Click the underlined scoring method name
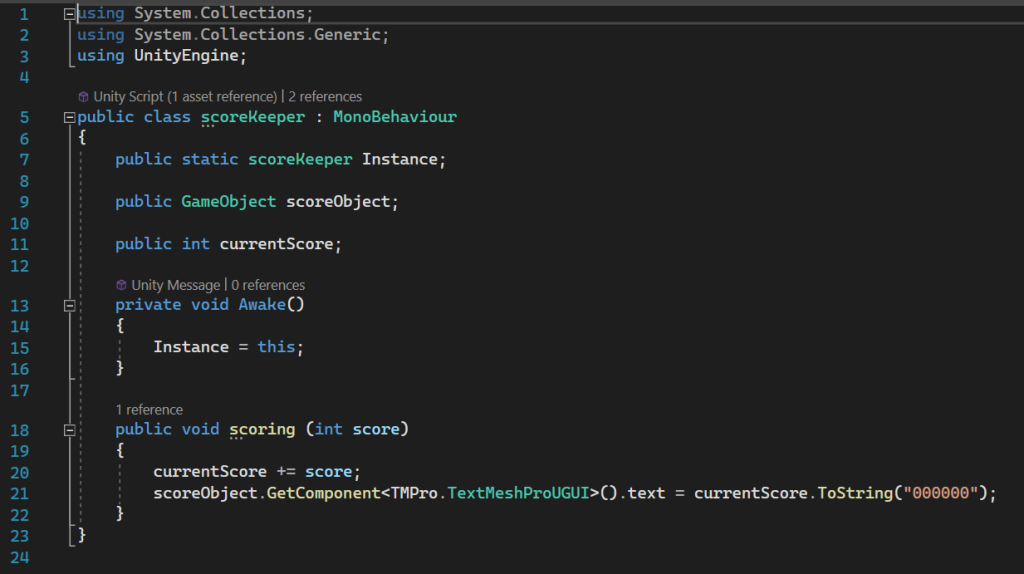The width and height of the screenshot is (1024, 574). [x=262, y=430]
